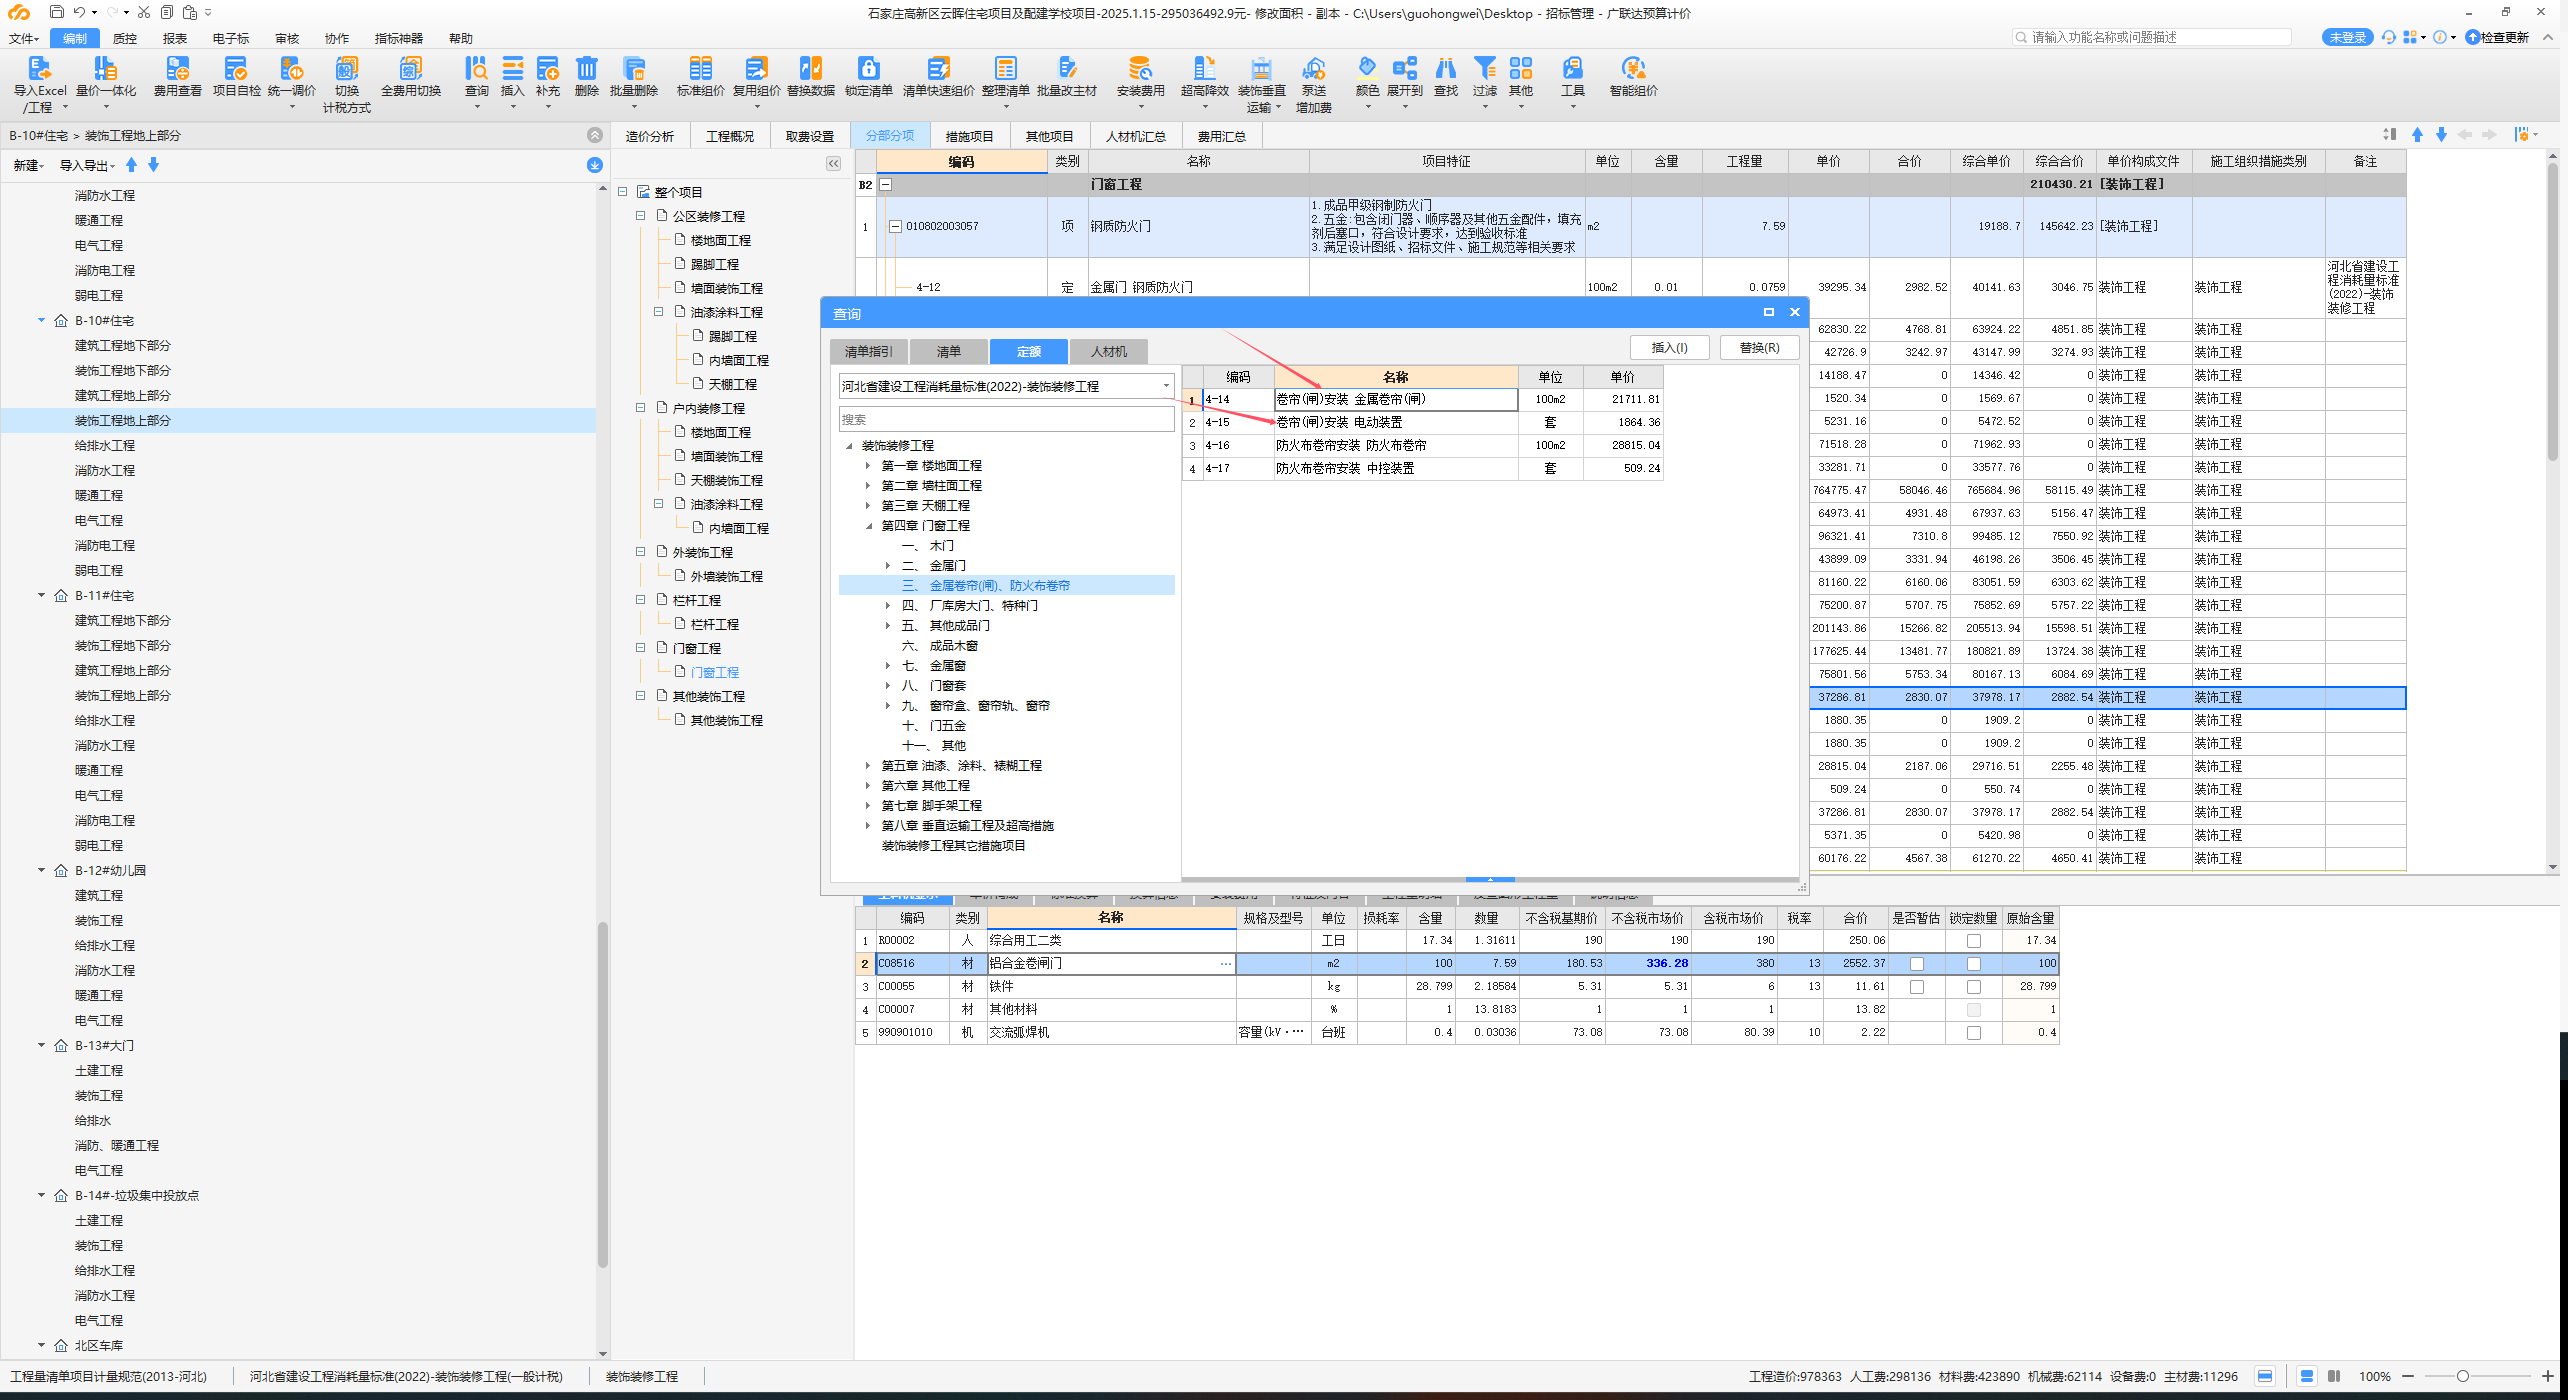Click 全费用切换 toolbar icon
The height and width of the screenshot is (1400, 2568).
(x=411, y=76)
